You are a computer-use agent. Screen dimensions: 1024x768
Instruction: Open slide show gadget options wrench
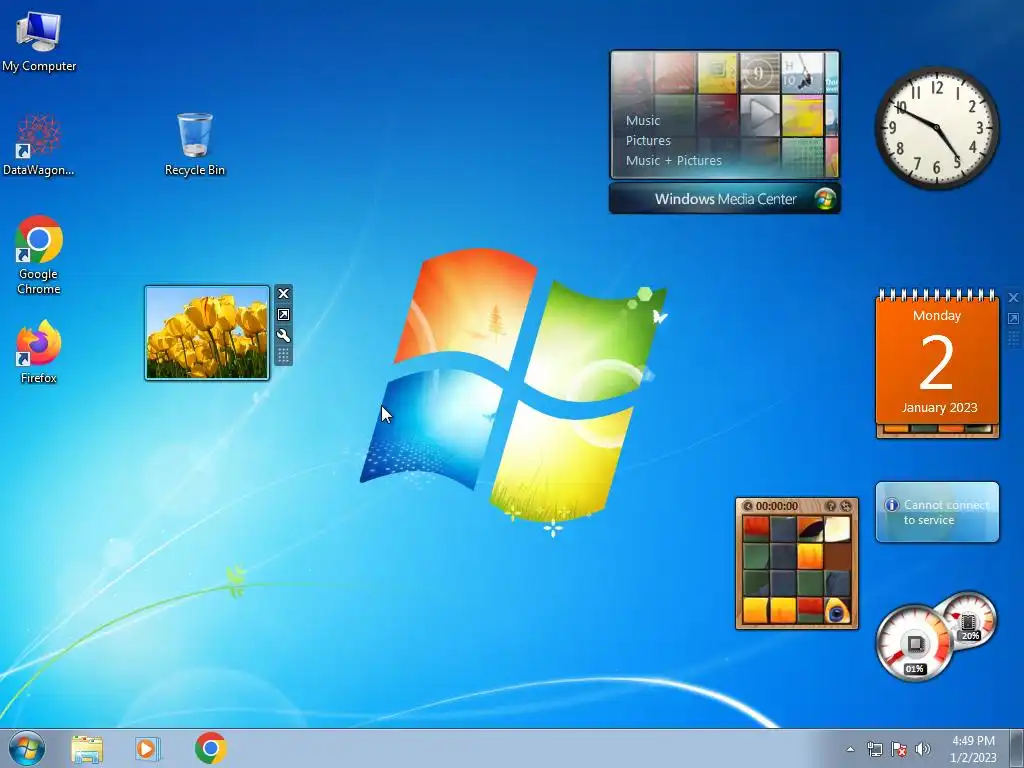(283, 336)
